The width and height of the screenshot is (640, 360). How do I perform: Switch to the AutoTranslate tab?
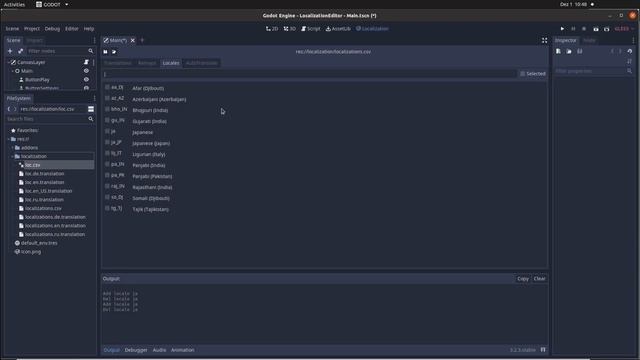[x=202, y=63]
